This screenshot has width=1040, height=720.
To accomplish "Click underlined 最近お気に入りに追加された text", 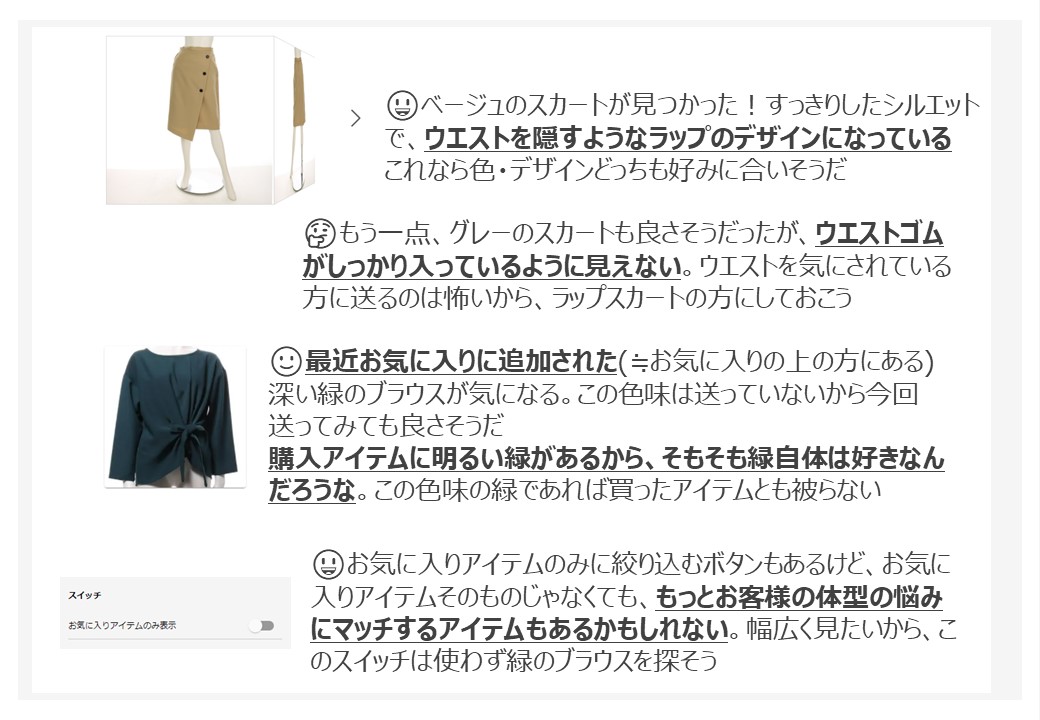I will coord(460,361).
